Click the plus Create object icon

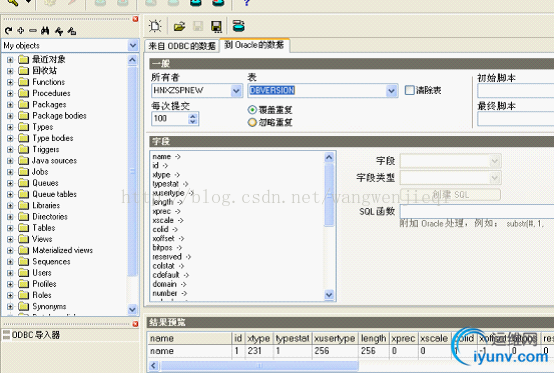pos(20,31)
